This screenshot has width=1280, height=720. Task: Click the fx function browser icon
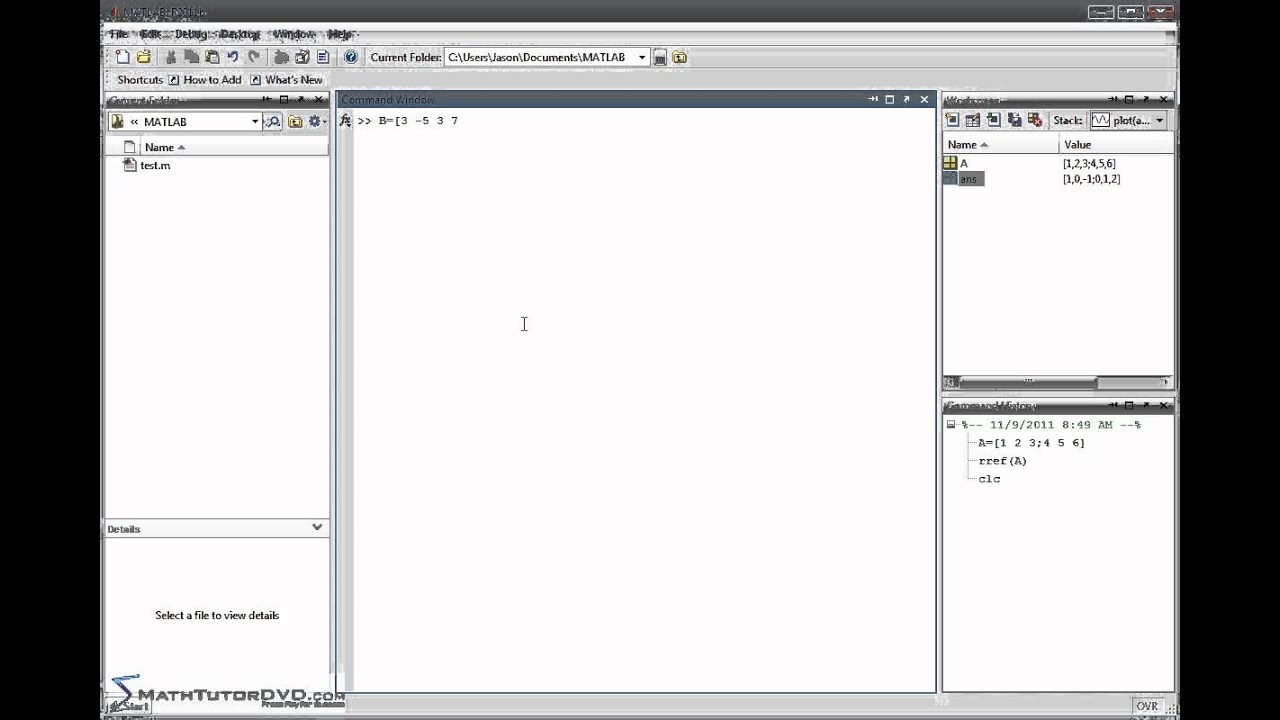tap(345, 121)
